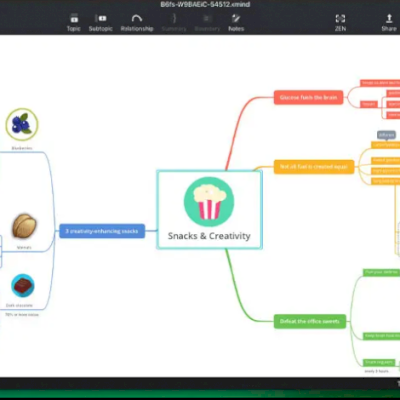Click the greyed-out Summary tool
Viewport: 400px width, 400px height.
pyautogui.click(x=174, y=23)
